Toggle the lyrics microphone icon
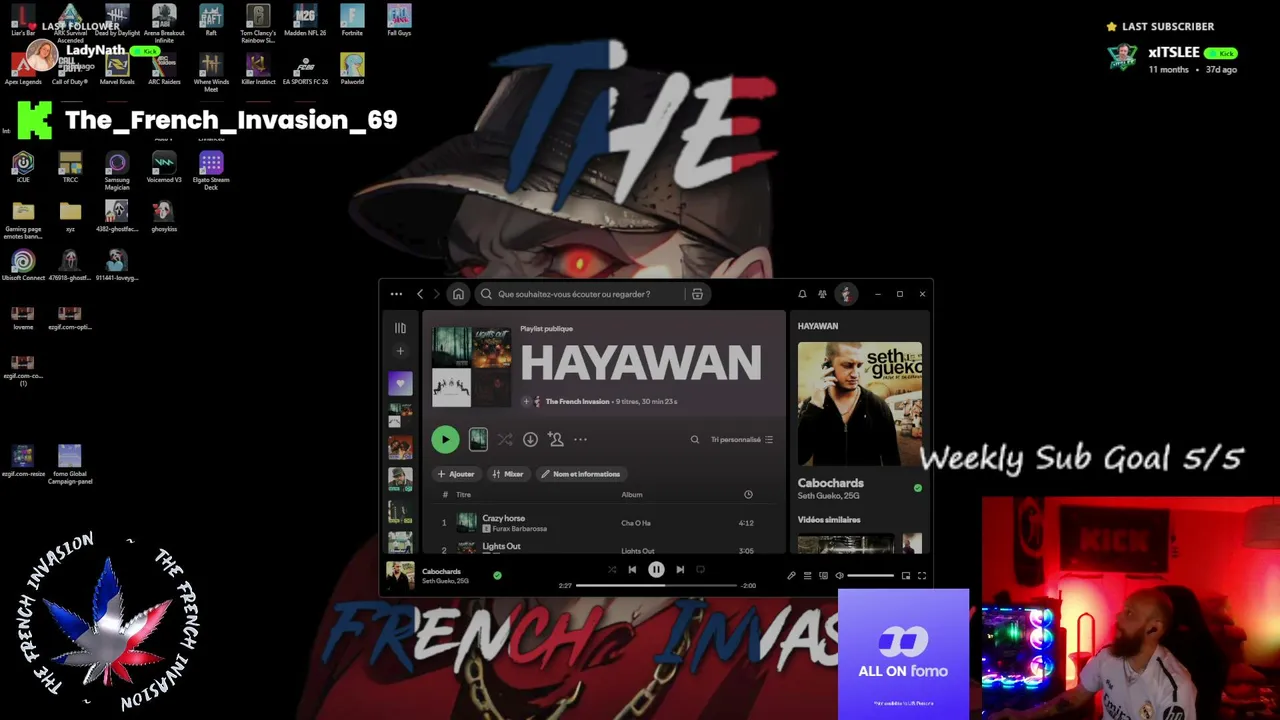 pos(791,576)
